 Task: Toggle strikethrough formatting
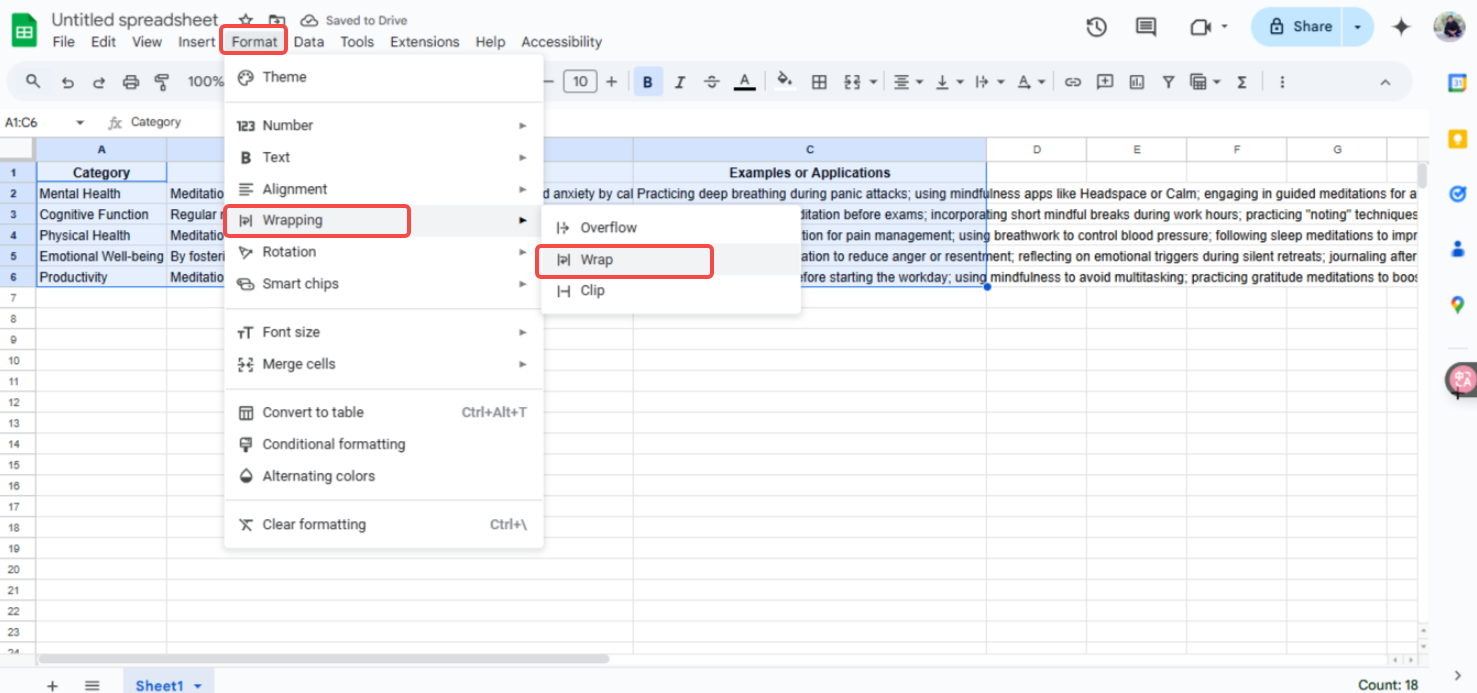click(712, 81)
